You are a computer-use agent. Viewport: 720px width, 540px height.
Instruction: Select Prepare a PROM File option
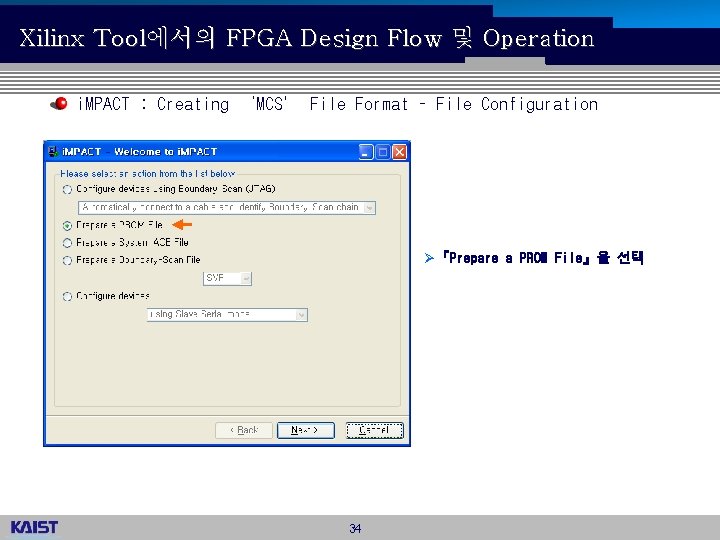pyautogui.click(x=68, y=225)
